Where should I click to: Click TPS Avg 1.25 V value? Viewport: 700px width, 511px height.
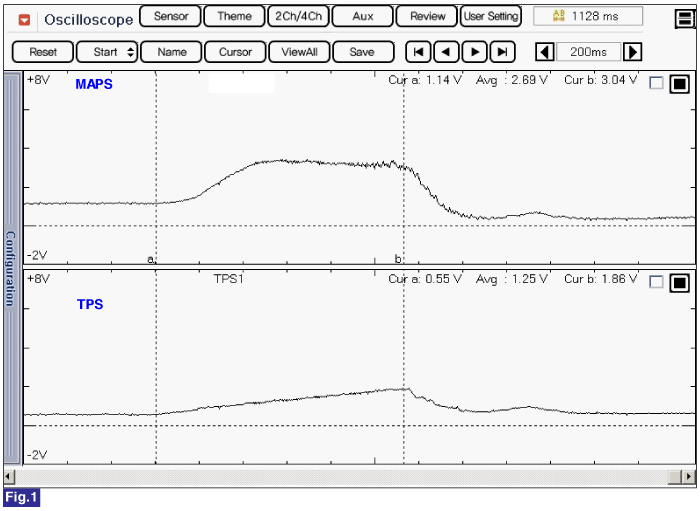512,279
